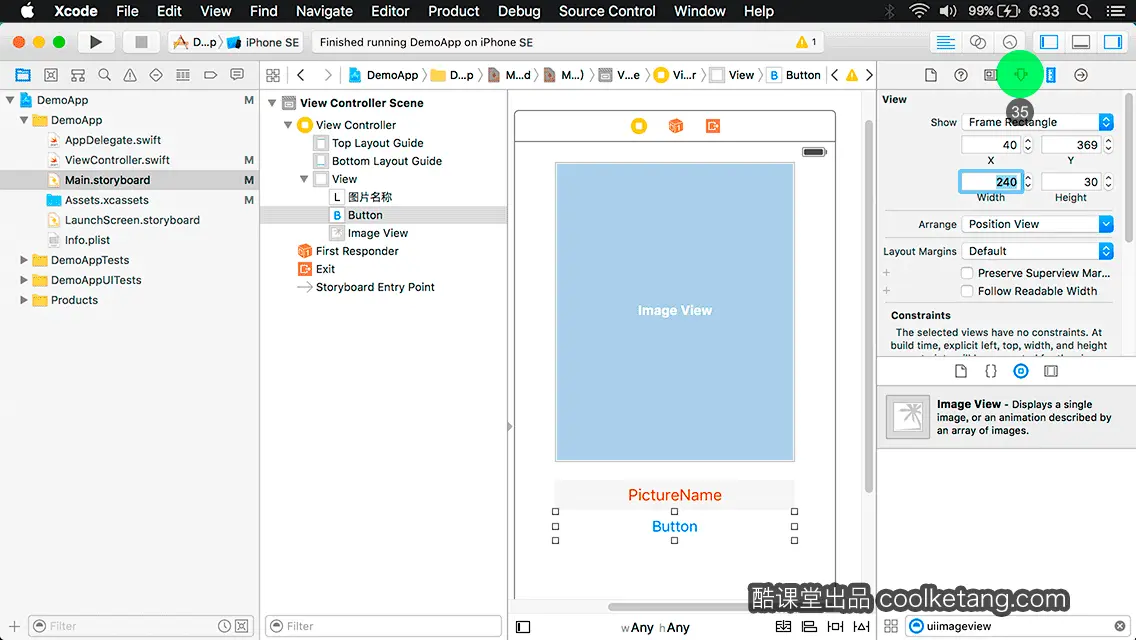Increment the Height stepper
Viewport: 1136px width, 640px height.
[x=1108, y=177]
